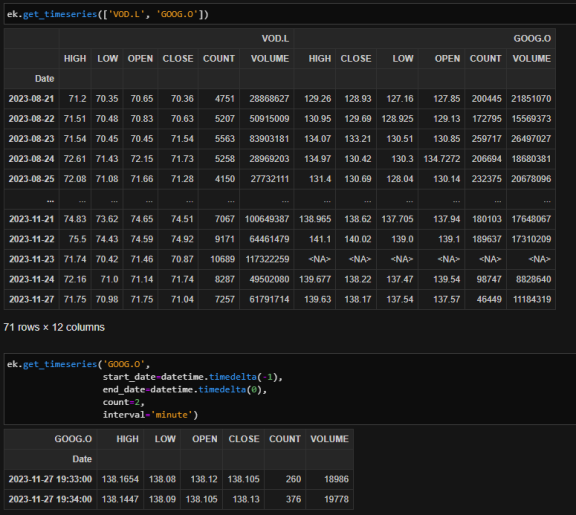The image size is (576, 515).
Task: Click the 'minute' interval string in code
Action: [172, 415]
